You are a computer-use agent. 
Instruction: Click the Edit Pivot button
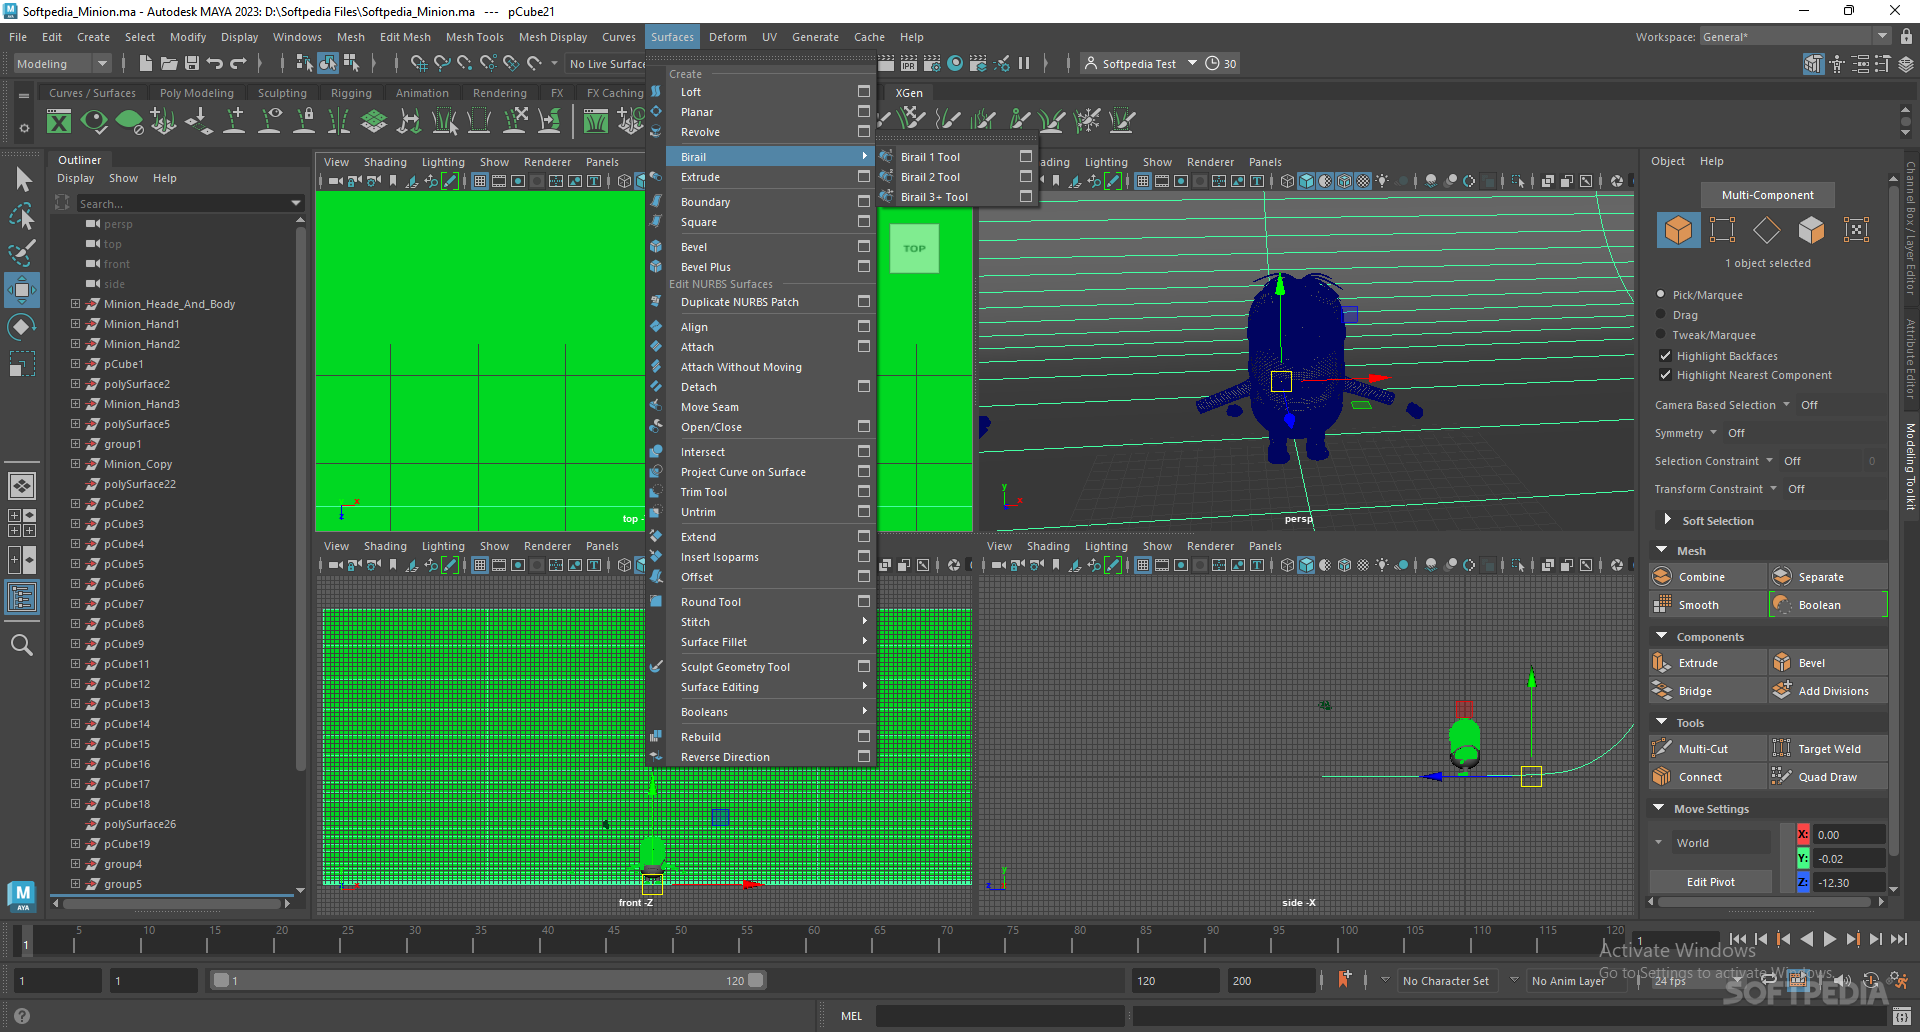[1711, 882]
